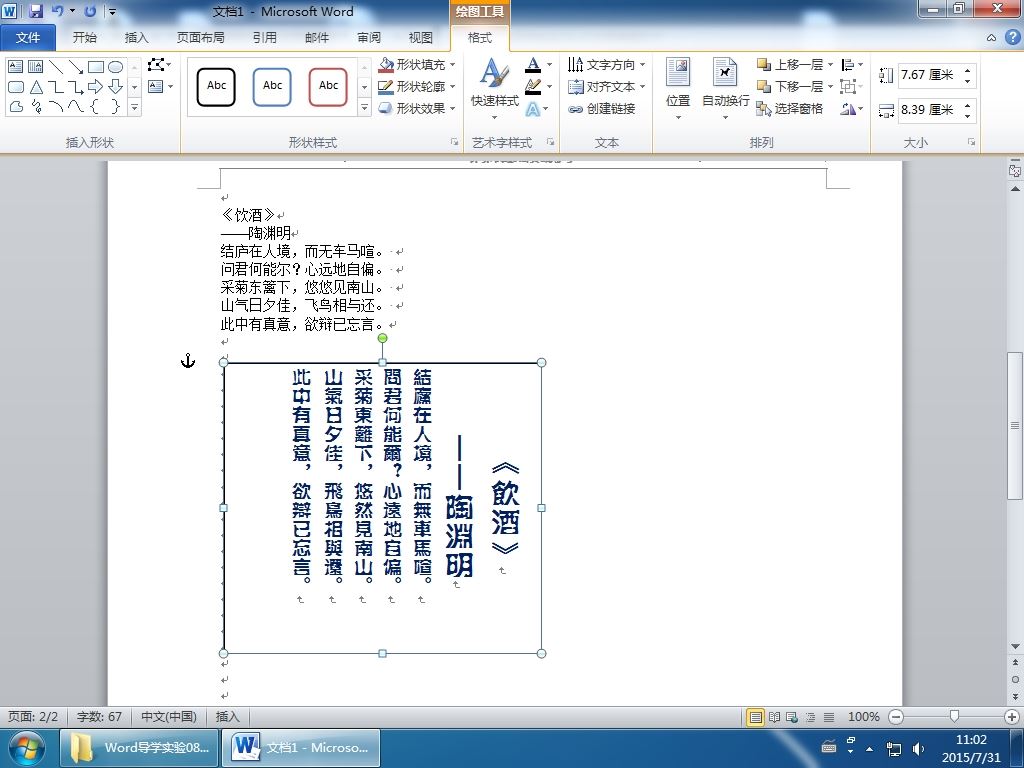Click the text fill color A button

click(x=533, y=65)
